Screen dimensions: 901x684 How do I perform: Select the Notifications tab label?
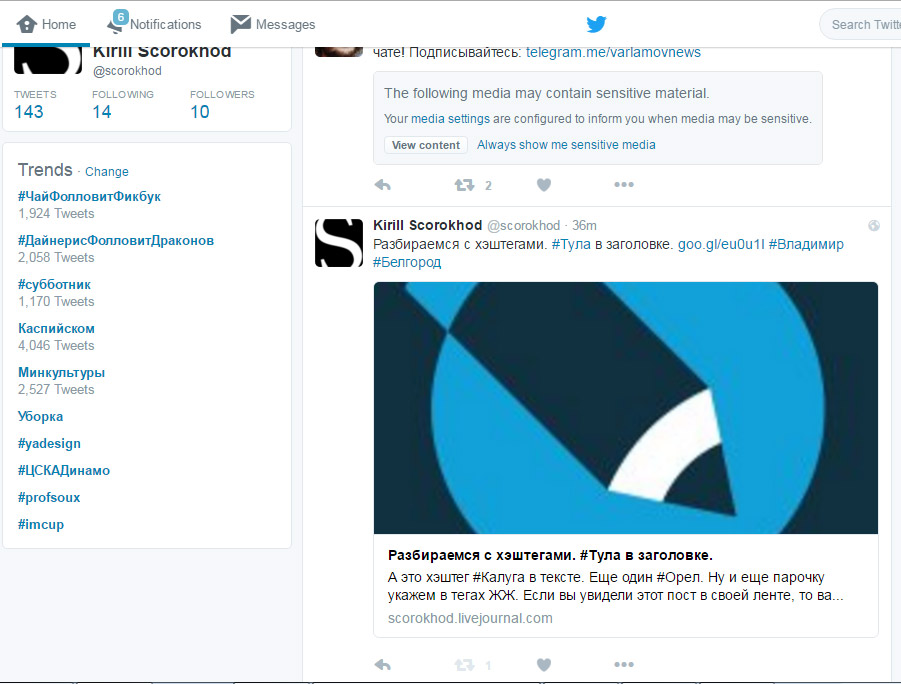165,25
